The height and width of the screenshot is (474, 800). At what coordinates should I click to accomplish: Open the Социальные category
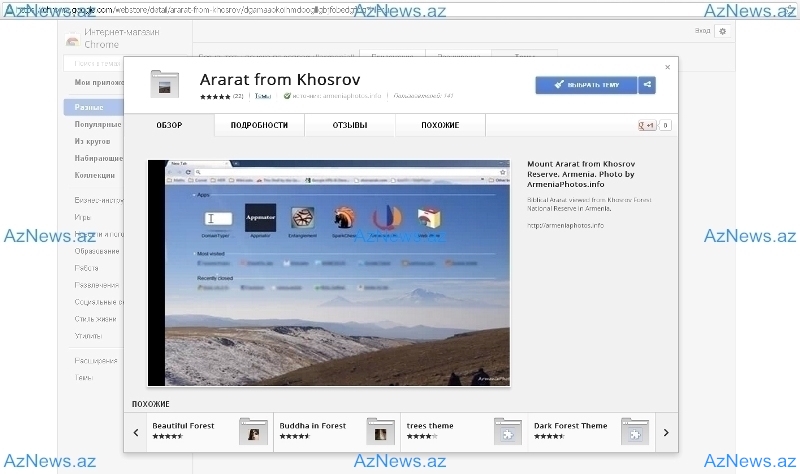click(x=99, y=302)
